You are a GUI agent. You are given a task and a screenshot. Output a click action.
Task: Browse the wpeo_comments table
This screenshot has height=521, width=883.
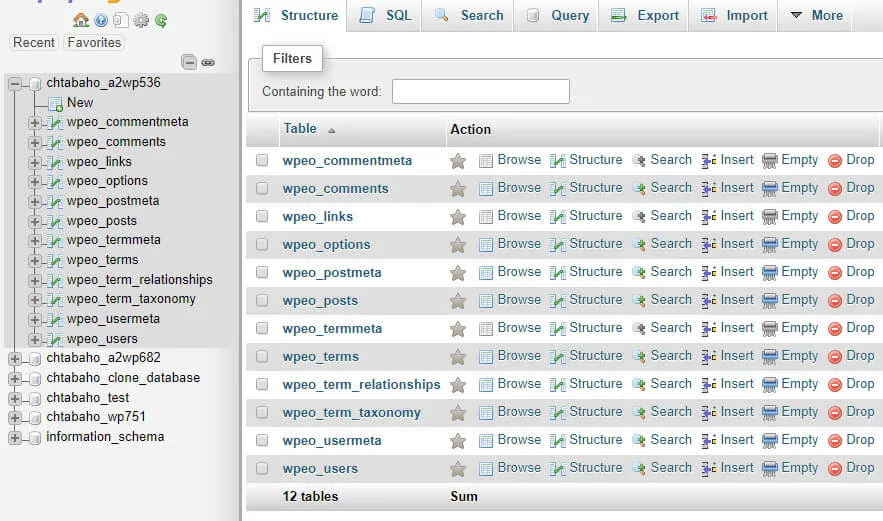click(510, 188)
